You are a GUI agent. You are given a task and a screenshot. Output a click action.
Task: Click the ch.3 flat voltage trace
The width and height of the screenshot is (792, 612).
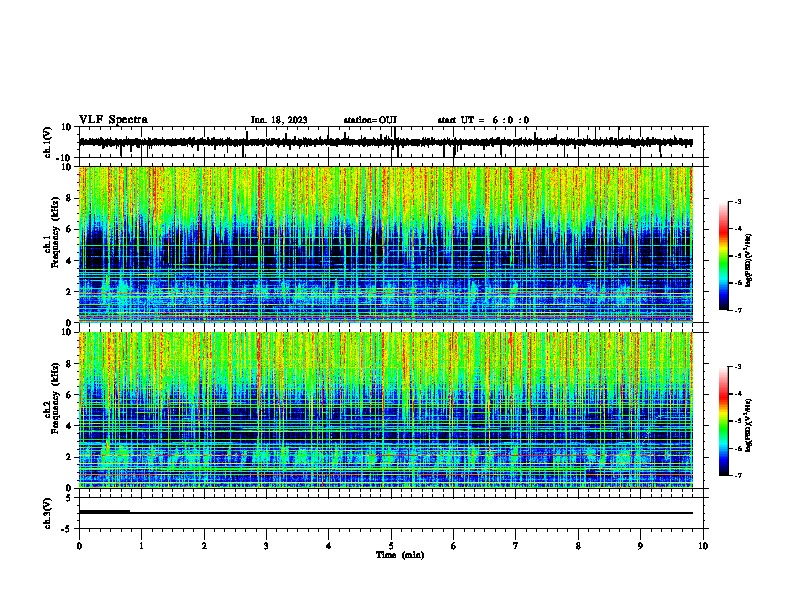point(386,513)
